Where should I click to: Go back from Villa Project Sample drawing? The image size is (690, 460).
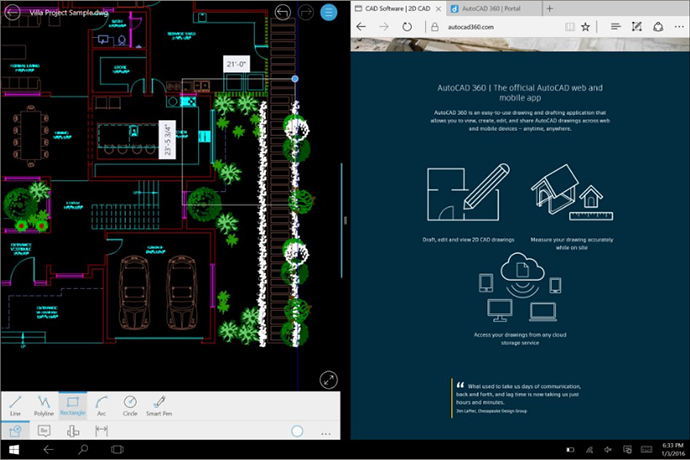[13, 12]
